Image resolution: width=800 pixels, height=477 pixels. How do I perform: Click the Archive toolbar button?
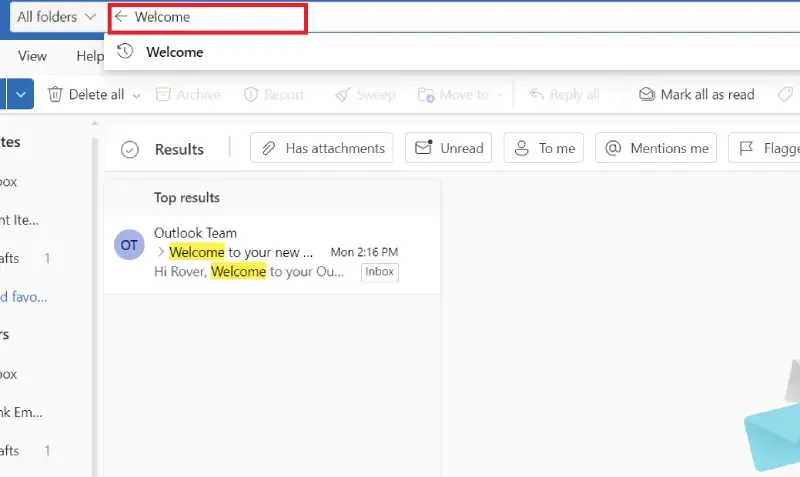pyautogui.click(x=188, y=94)
